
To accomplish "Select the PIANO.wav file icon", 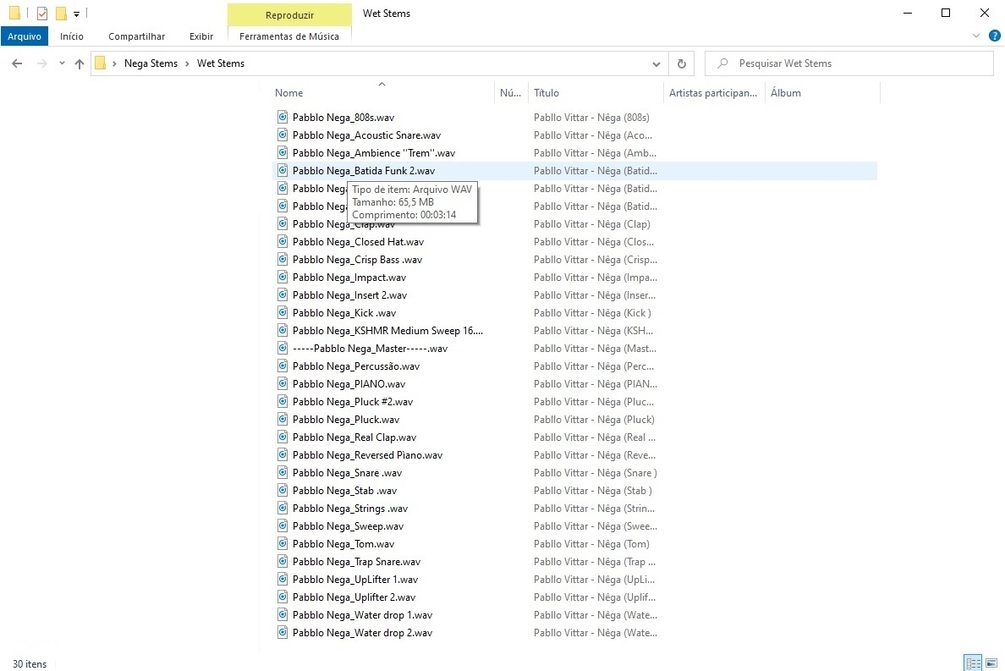I will [x=283, y=383].
